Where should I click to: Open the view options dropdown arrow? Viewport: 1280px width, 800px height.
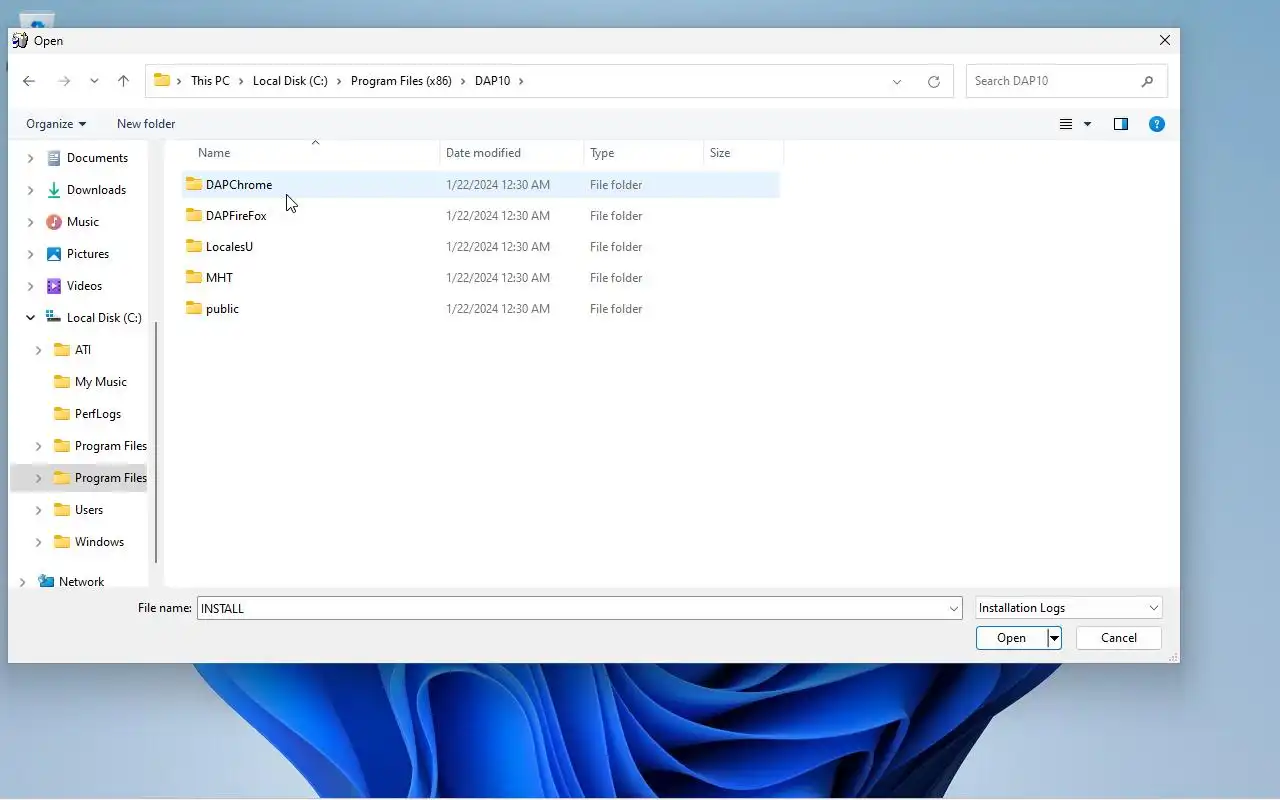click(x=1087, y=124)
